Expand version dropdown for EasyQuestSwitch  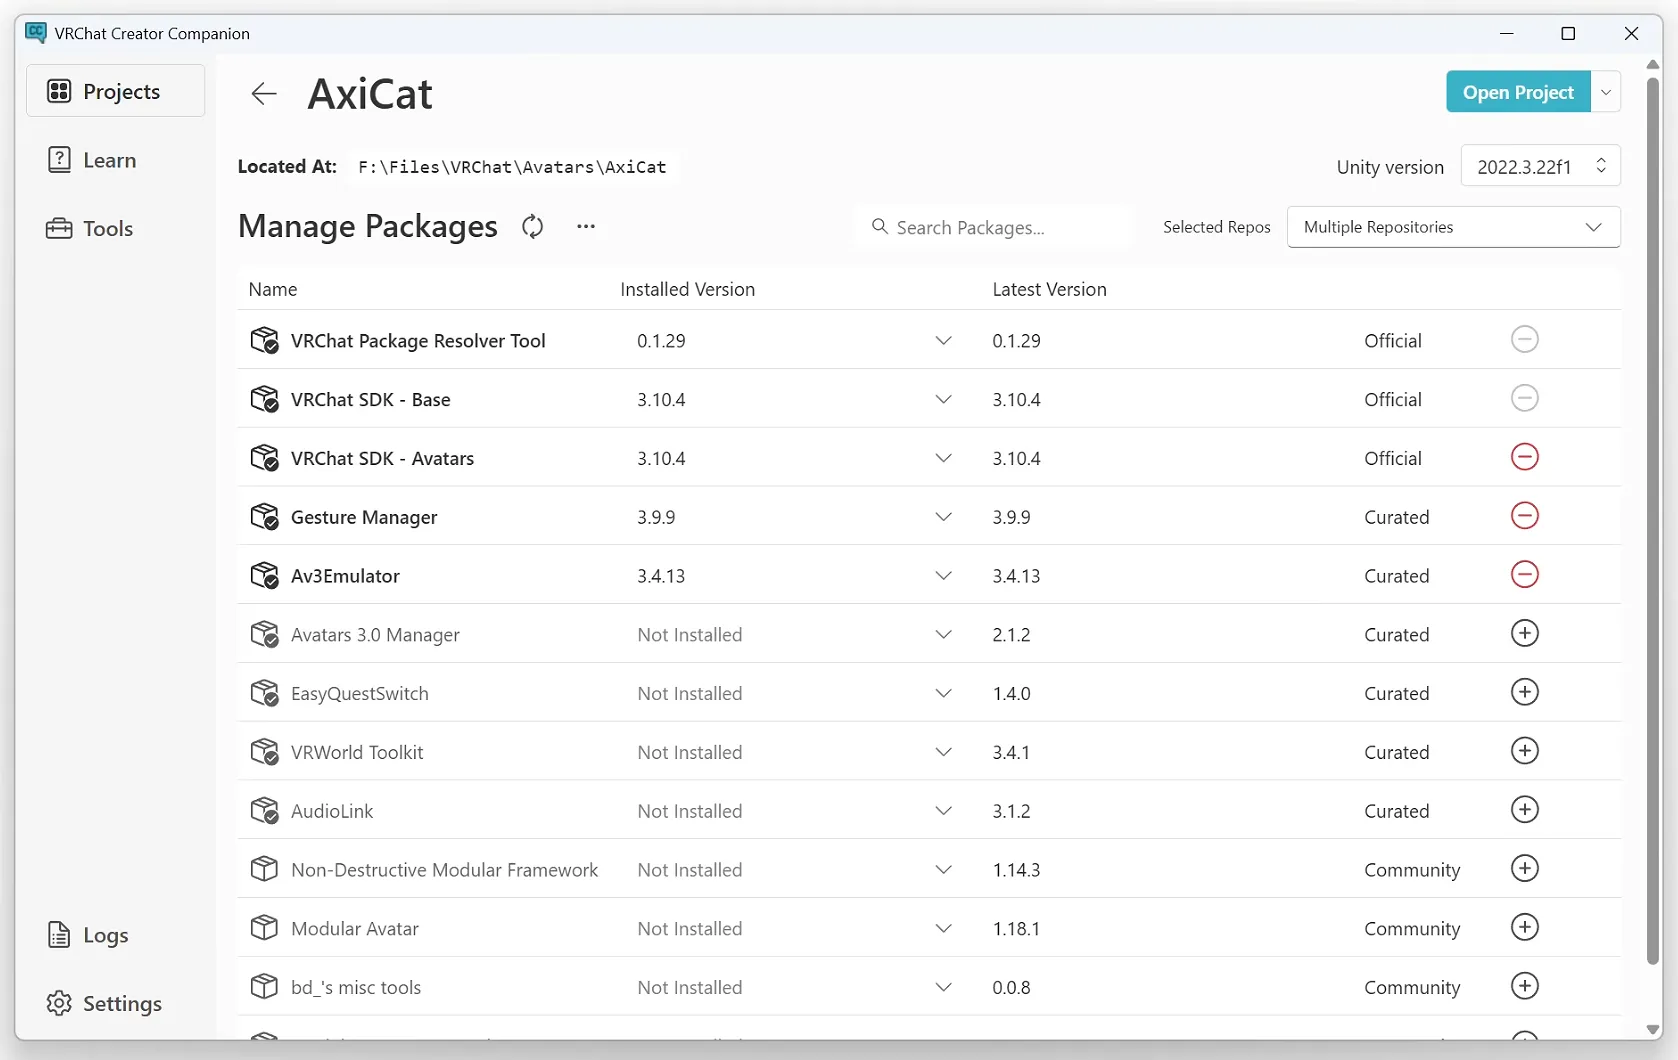pyautogui.click(x=943, y=693)
